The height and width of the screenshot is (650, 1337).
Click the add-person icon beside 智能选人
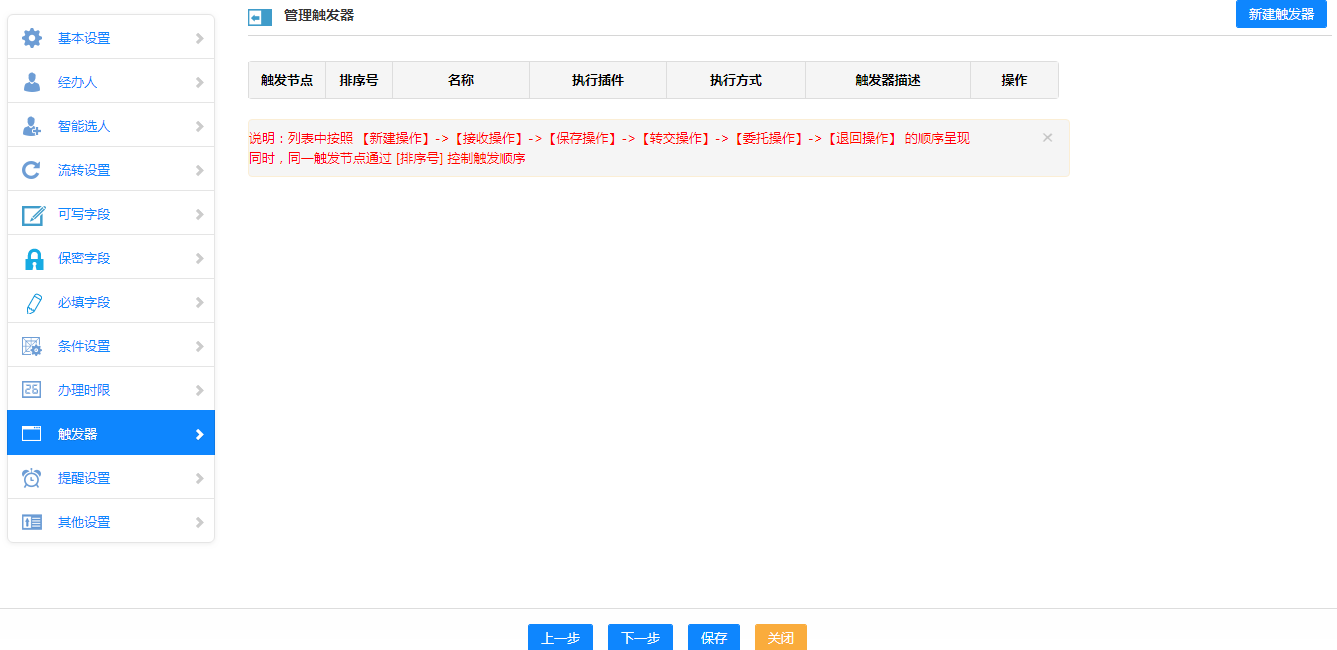coord(32,126)
